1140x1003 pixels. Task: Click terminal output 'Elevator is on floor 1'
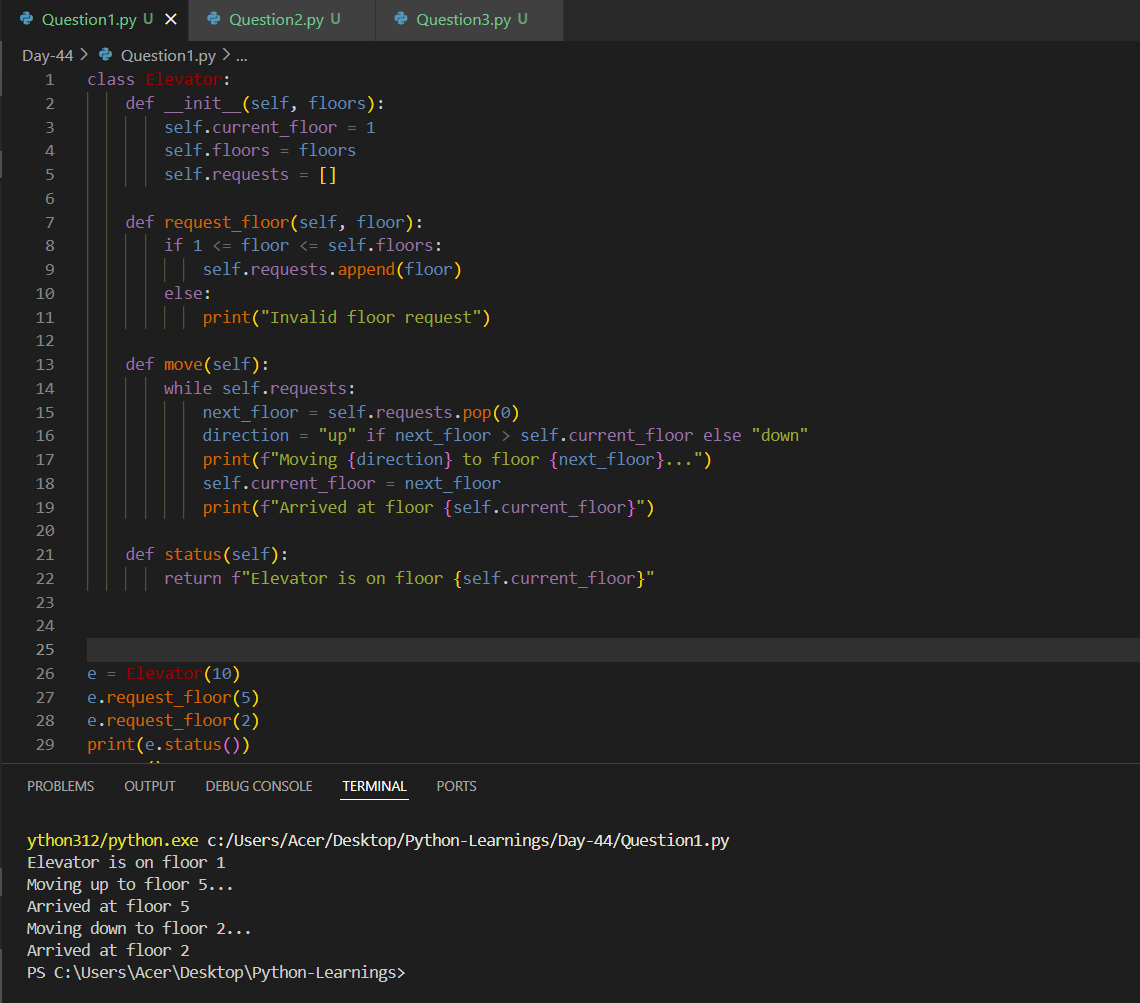point(127,863)
